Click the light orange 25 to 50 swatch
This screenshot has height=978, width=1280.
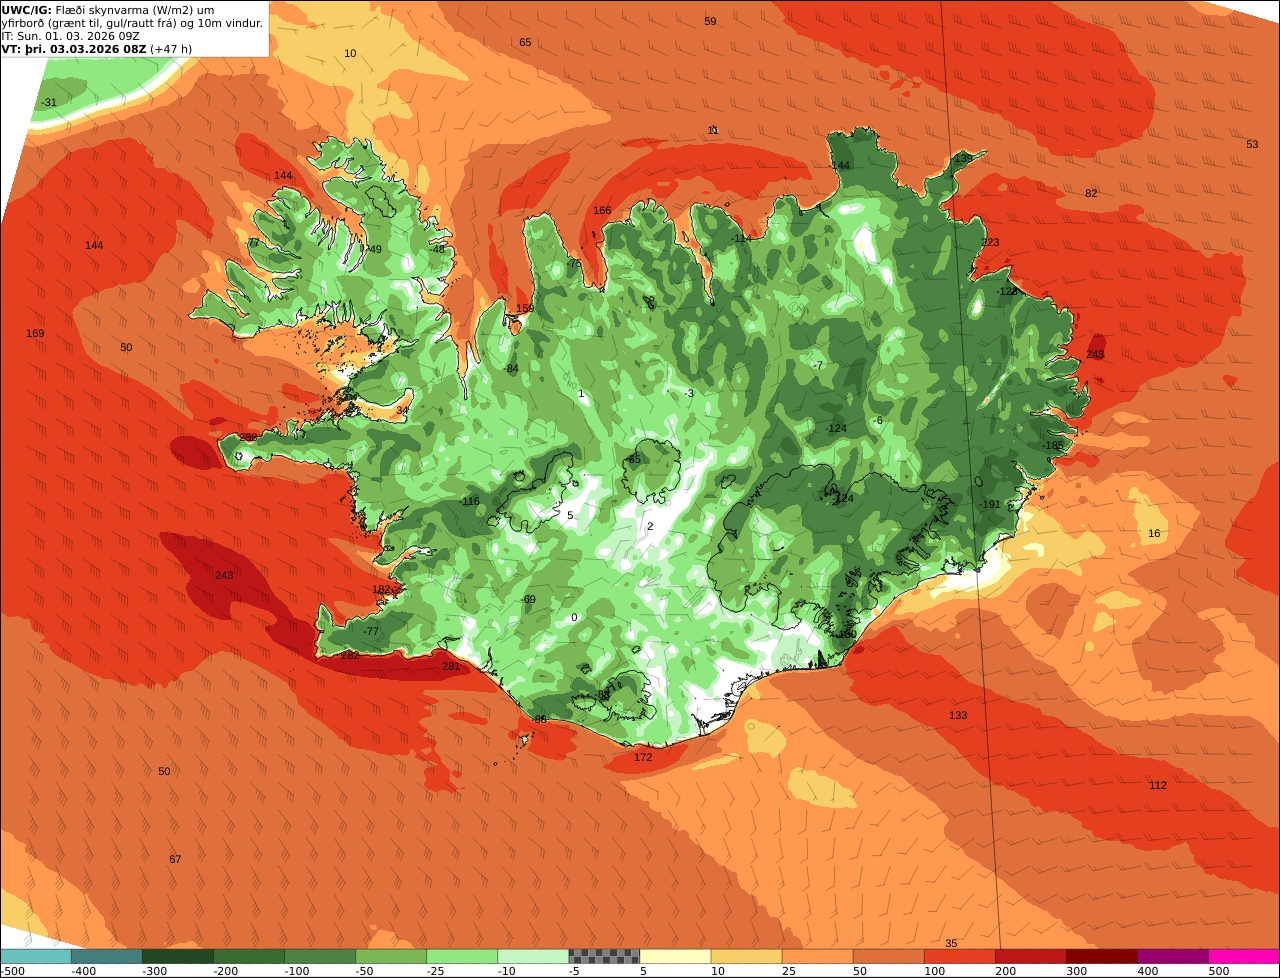[x=816, y=956]
